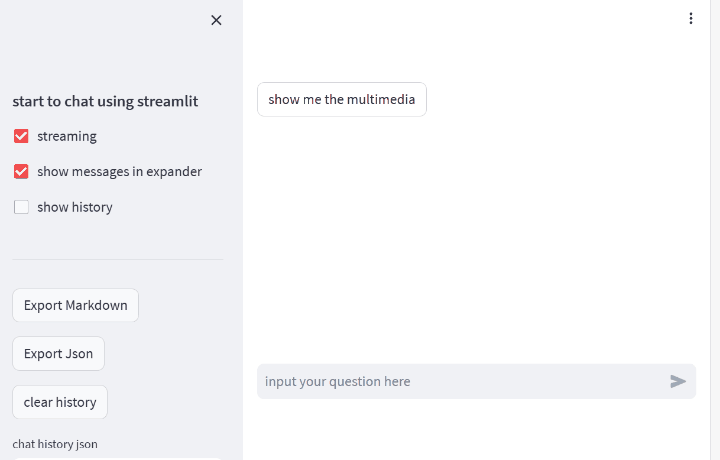
Task: Focus the 'input your question here' field
Action: (461, 381)
